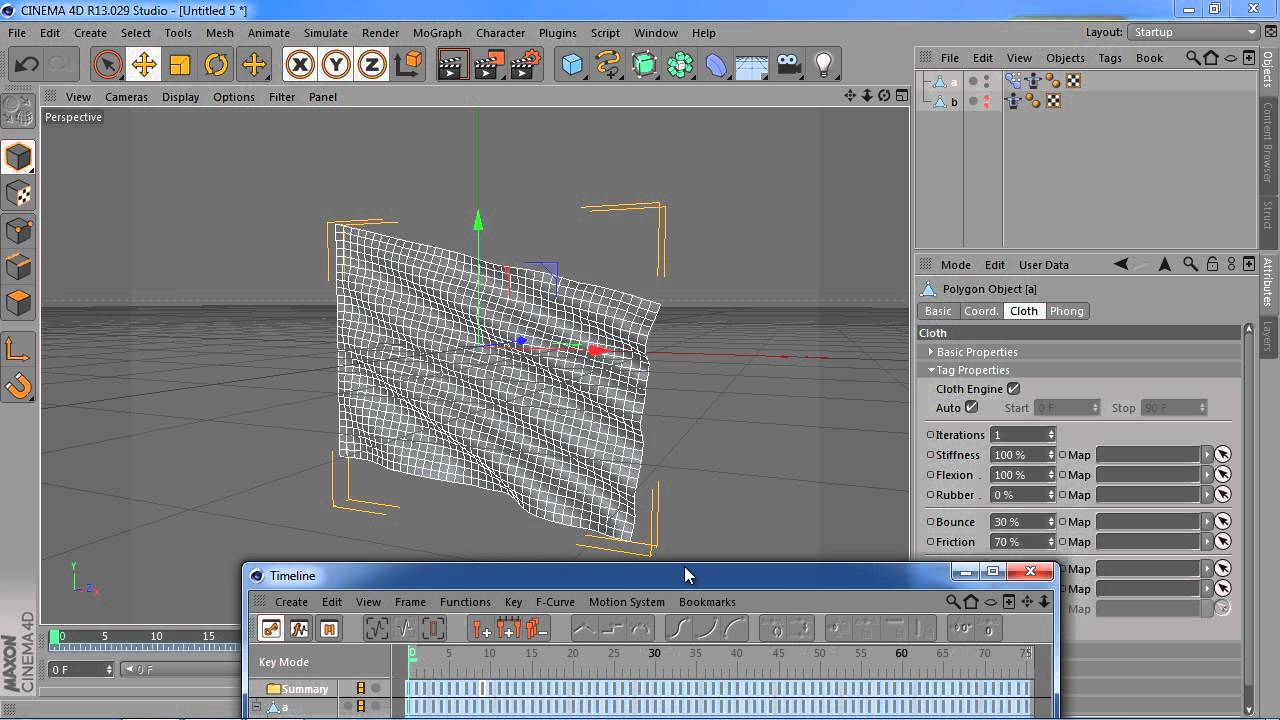Render active view clapperboard icon
1280x720 pixels.
point(452,65)
